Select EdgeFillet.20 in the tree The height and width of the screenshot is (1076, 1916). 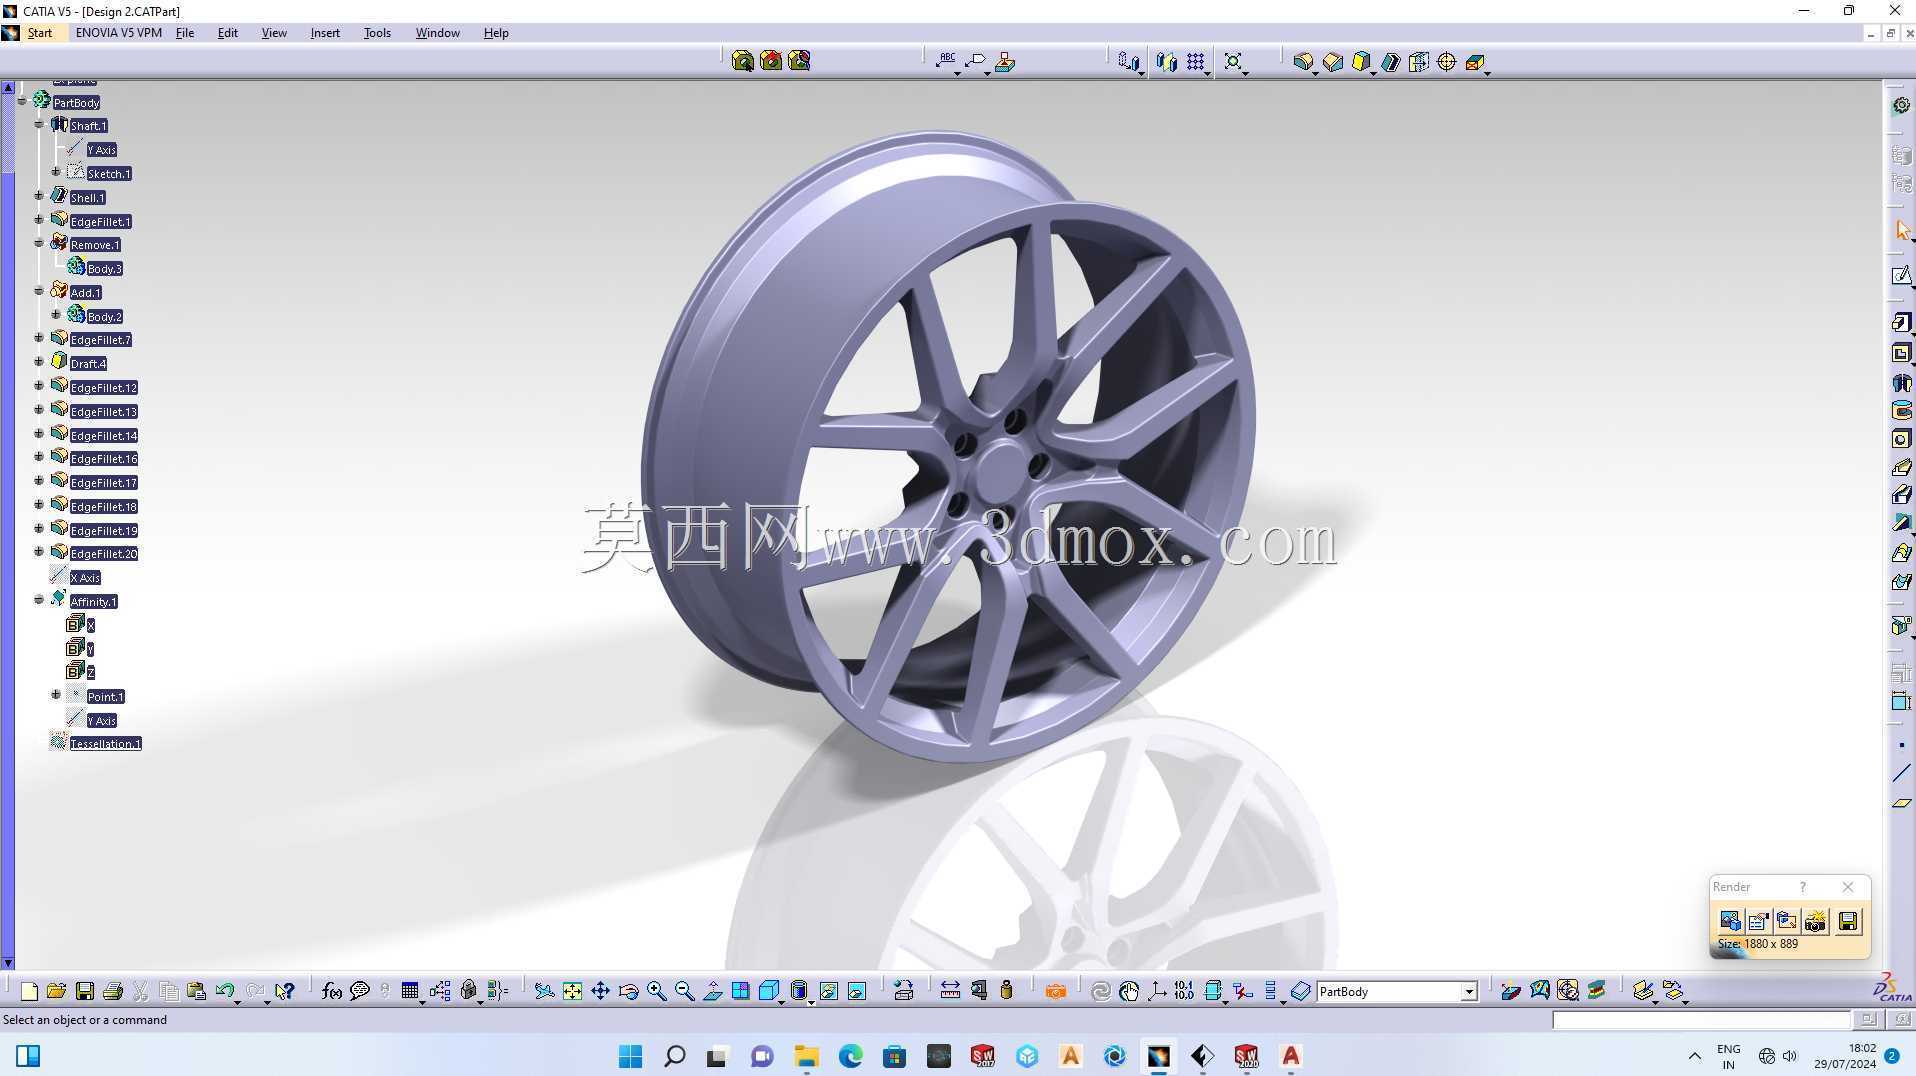[x=104, y=554]
